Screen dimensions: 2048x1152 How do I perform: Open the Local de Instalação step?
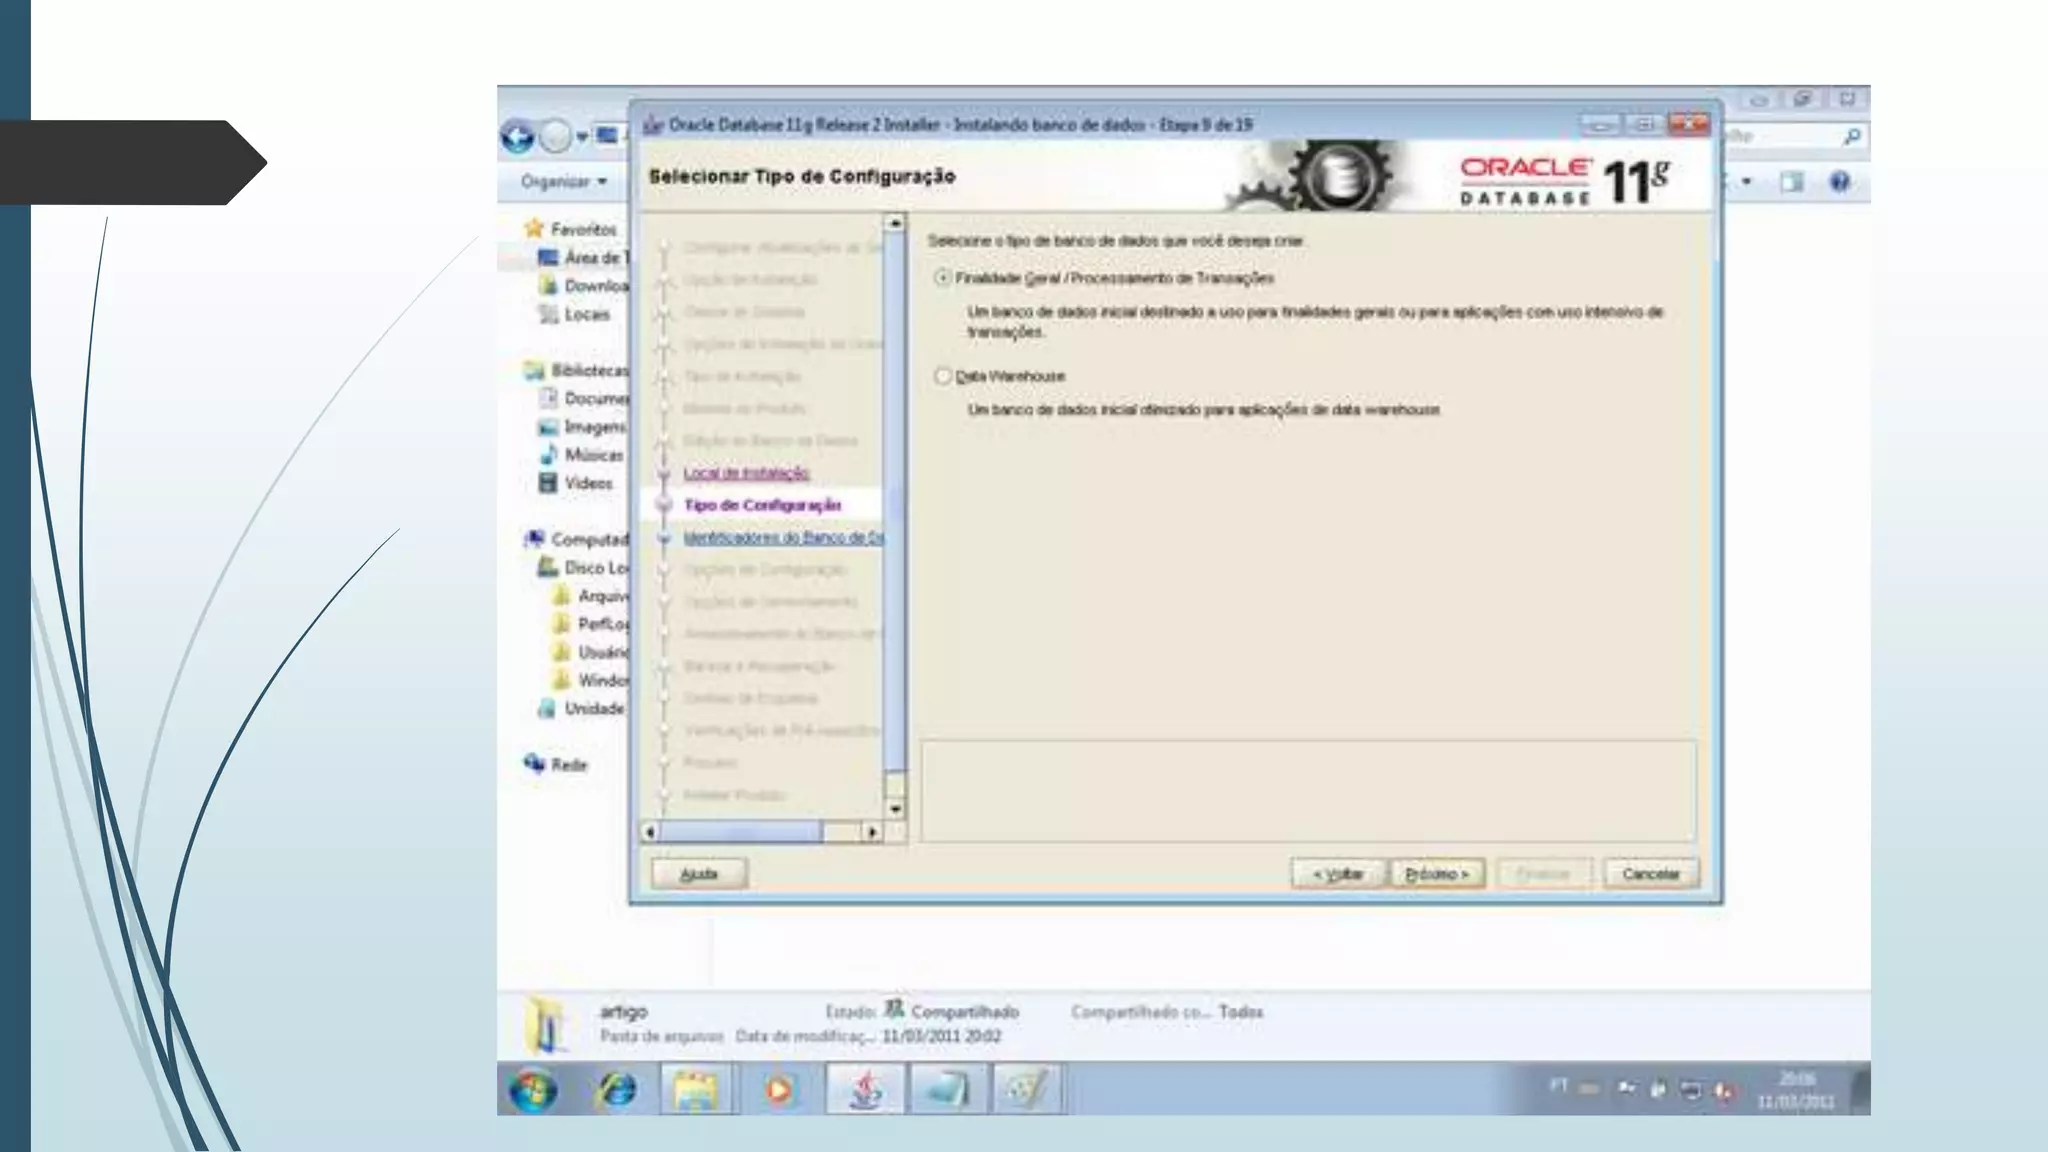pyautogui.click(x=746, y=473)
